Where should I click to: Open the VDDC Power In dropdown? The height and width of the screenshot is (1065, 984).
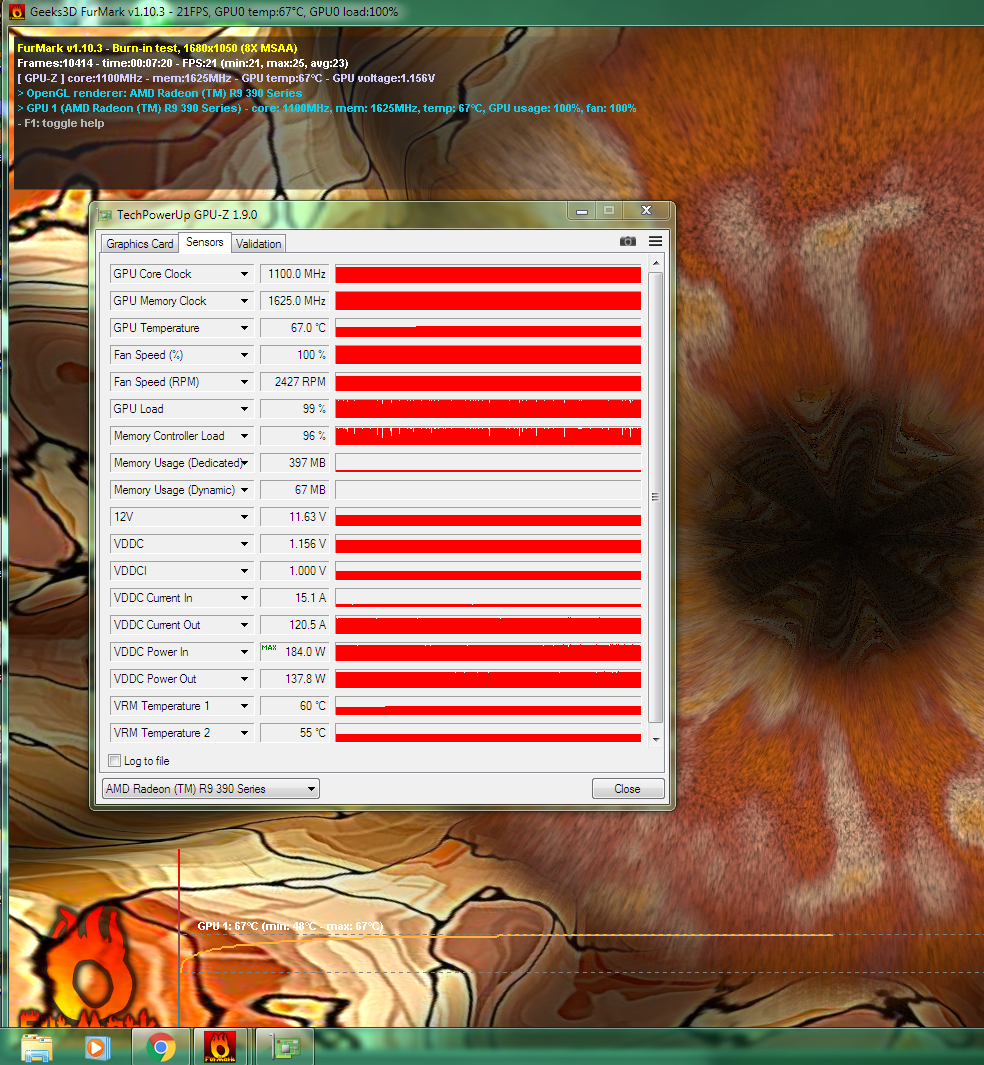tap(244, 652)
